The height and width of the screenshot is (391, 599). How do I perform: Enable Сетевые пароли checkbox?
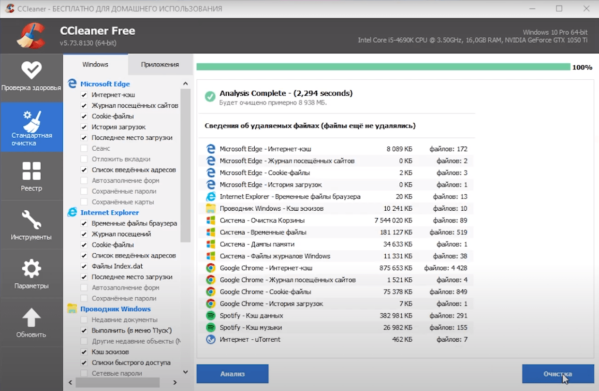click(x=84, y=373)
